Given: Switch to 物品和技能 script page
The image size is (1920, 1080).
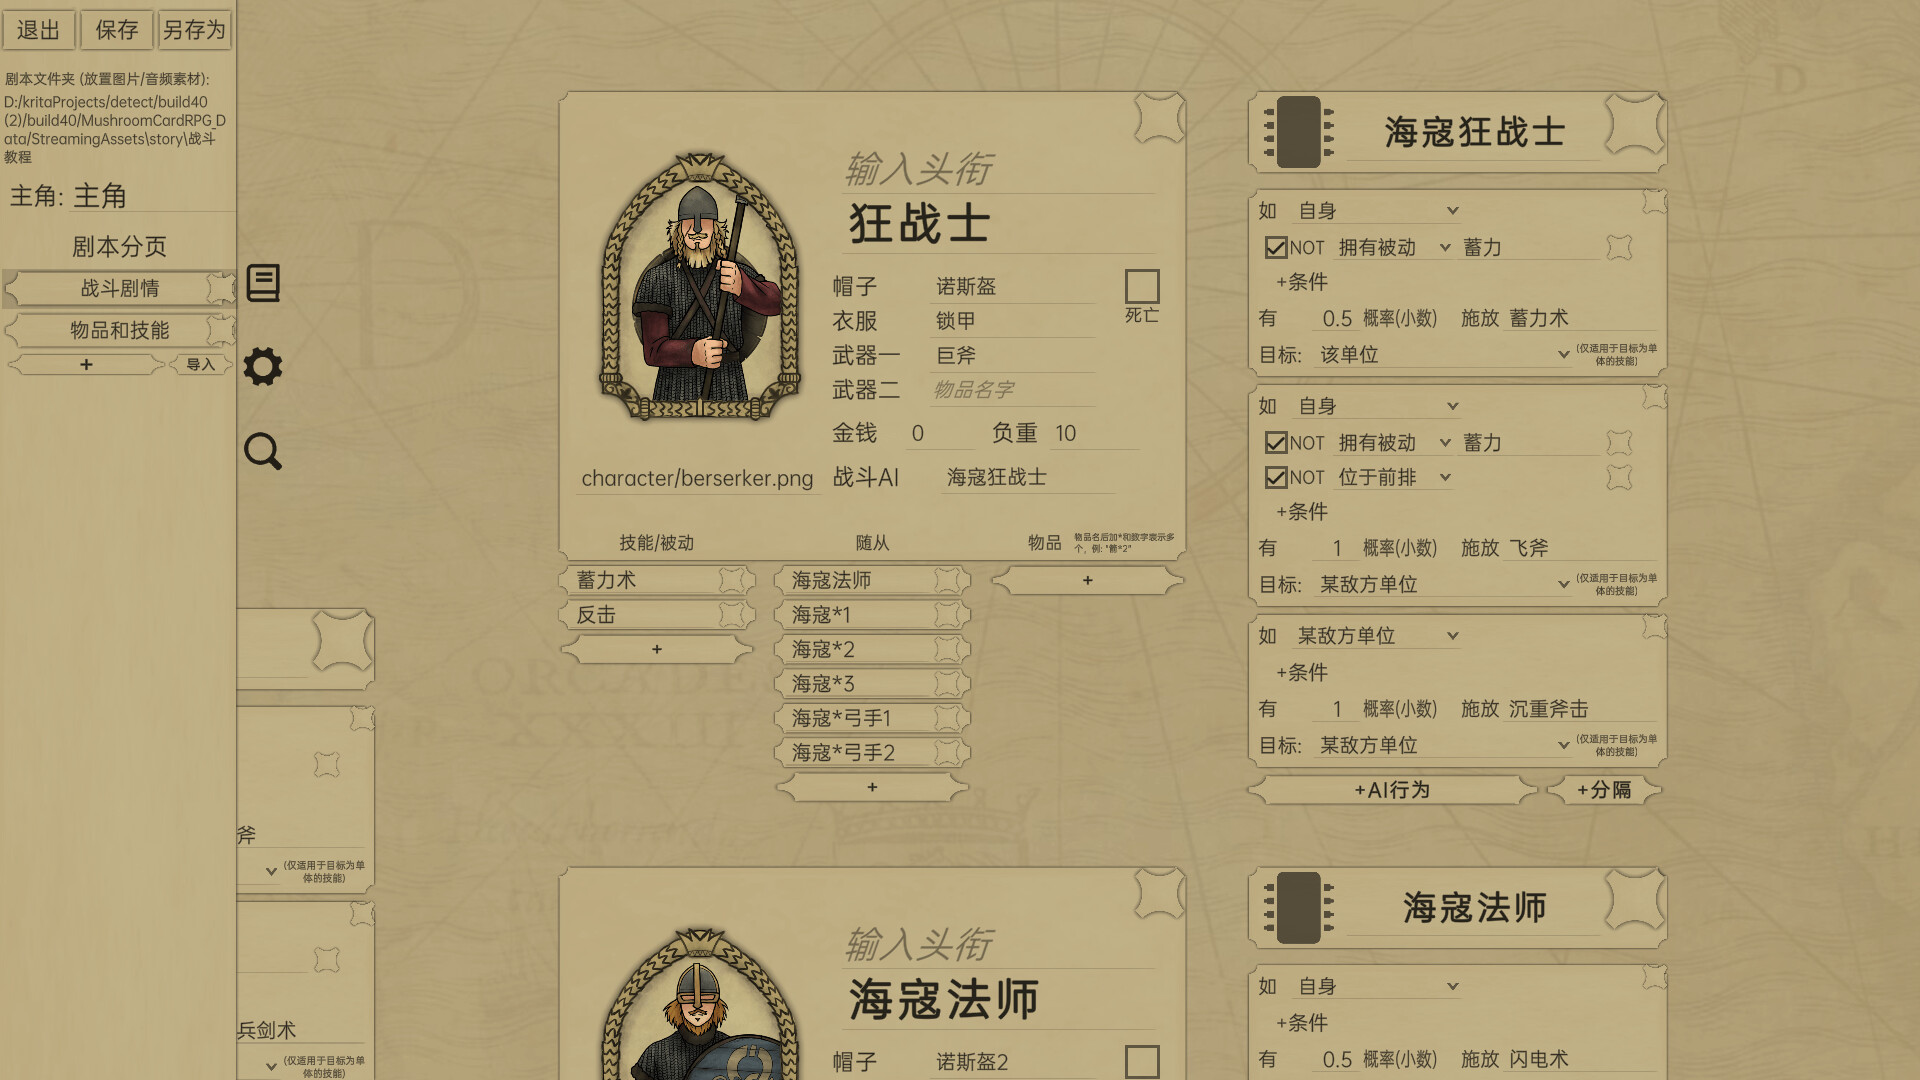Looking at the screenshot, I should [x=120, y=330].
